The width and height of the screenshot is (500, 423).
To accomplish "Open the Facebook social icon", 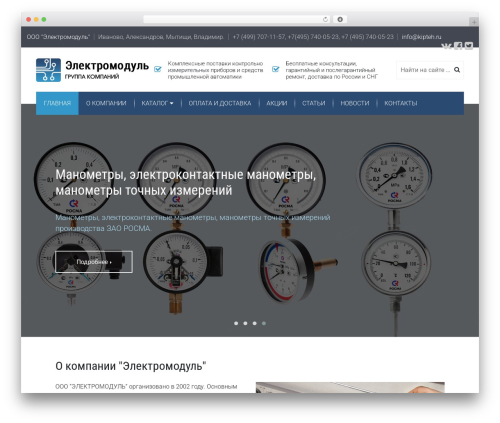I will (x=458, y=46).
